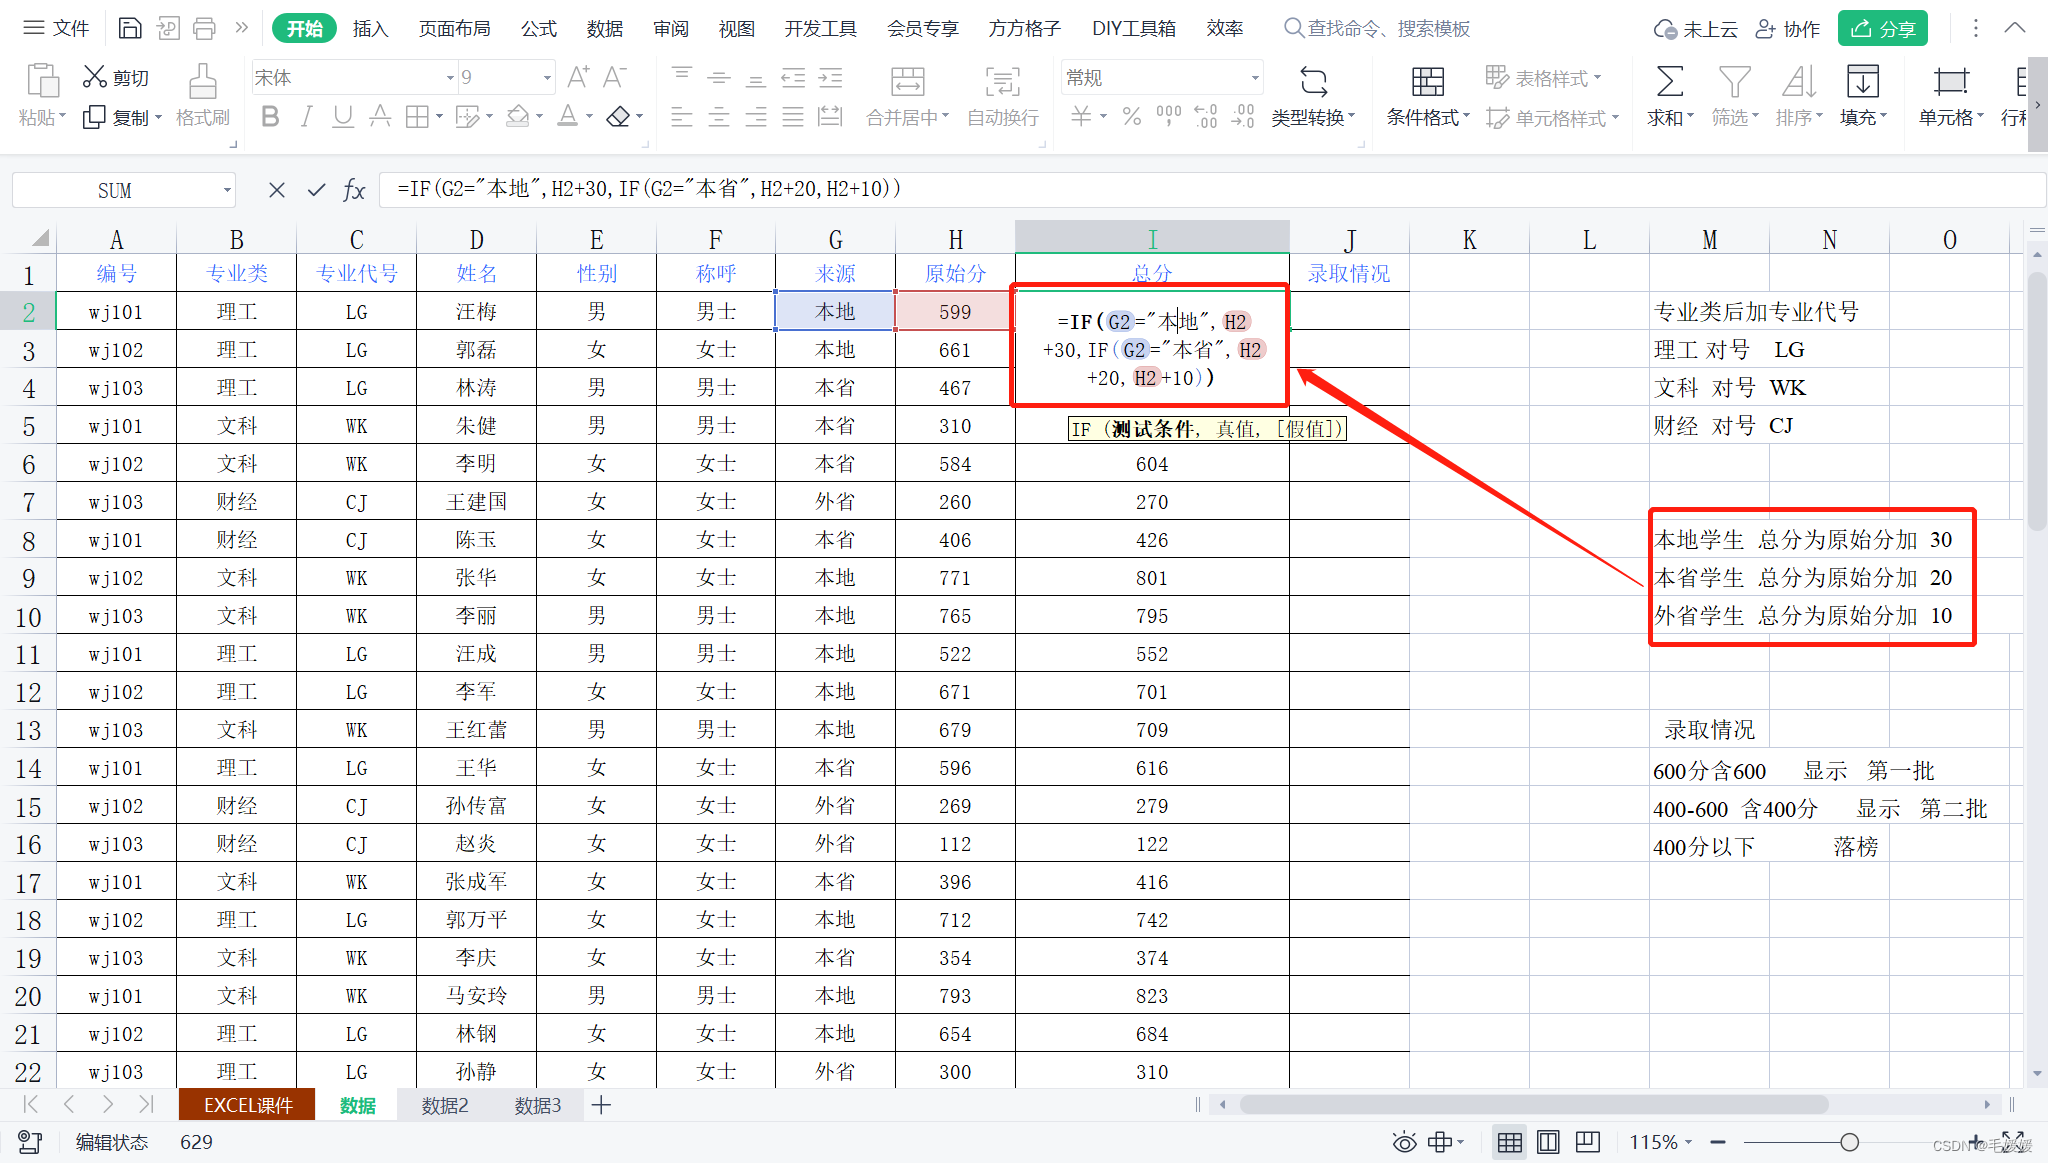Cancel the formula edit with the X icon
This screenshot has height=1163, width=2048.
point(277,190)
